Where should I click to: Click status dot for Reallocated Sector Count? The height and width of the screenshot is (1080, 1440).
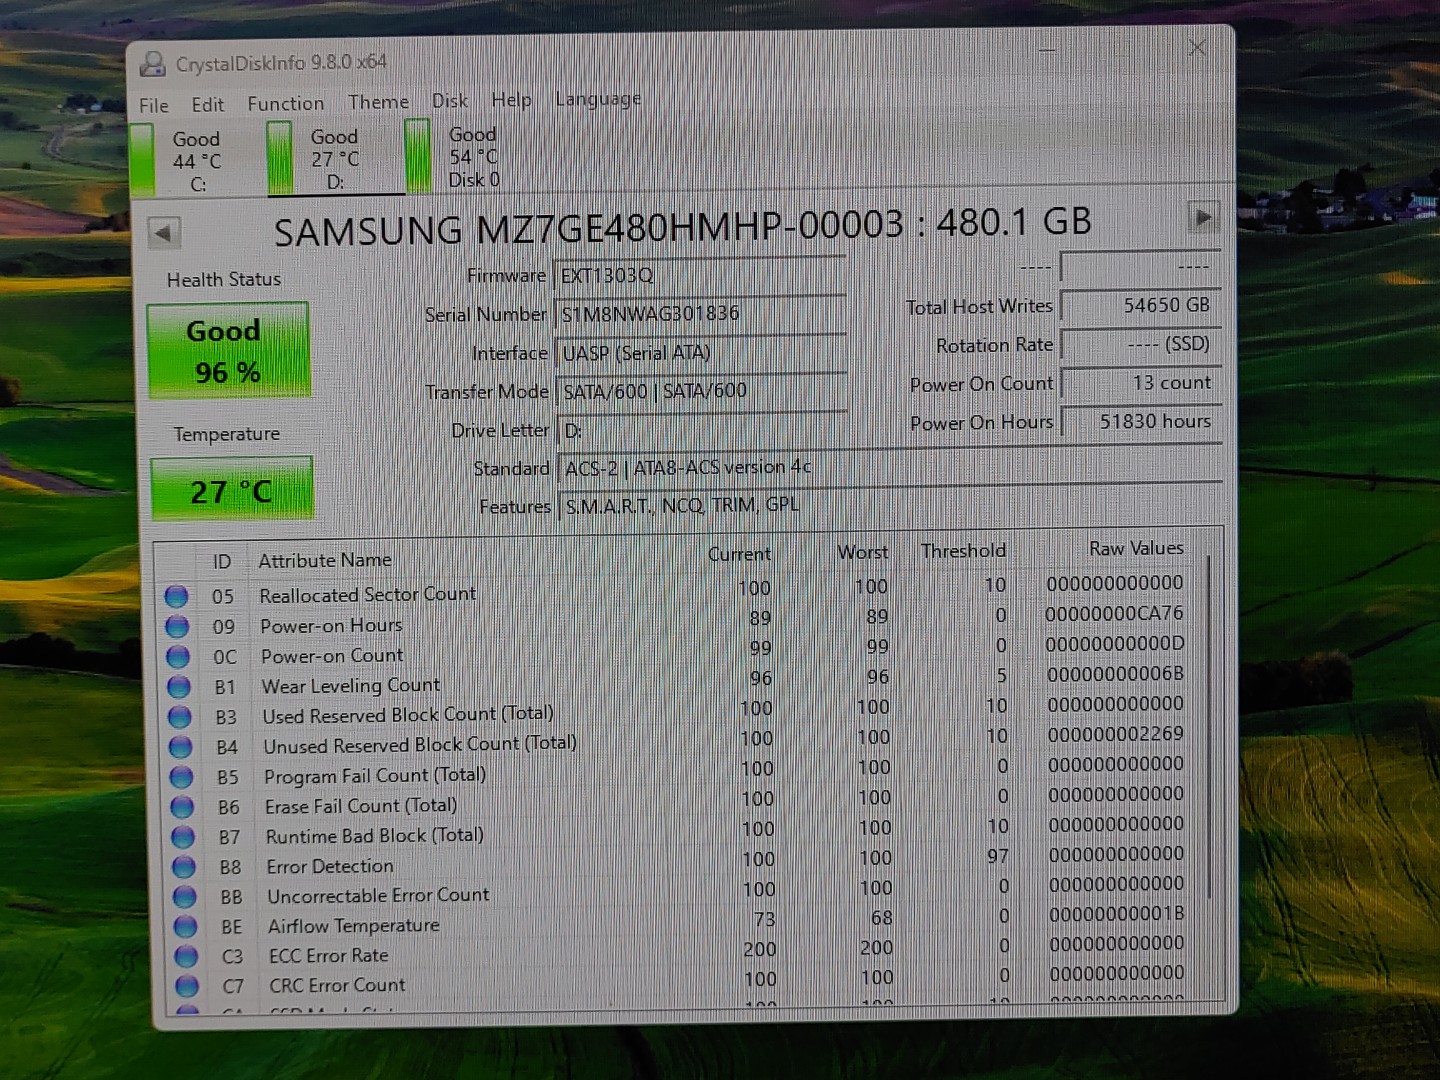[177, 596]
